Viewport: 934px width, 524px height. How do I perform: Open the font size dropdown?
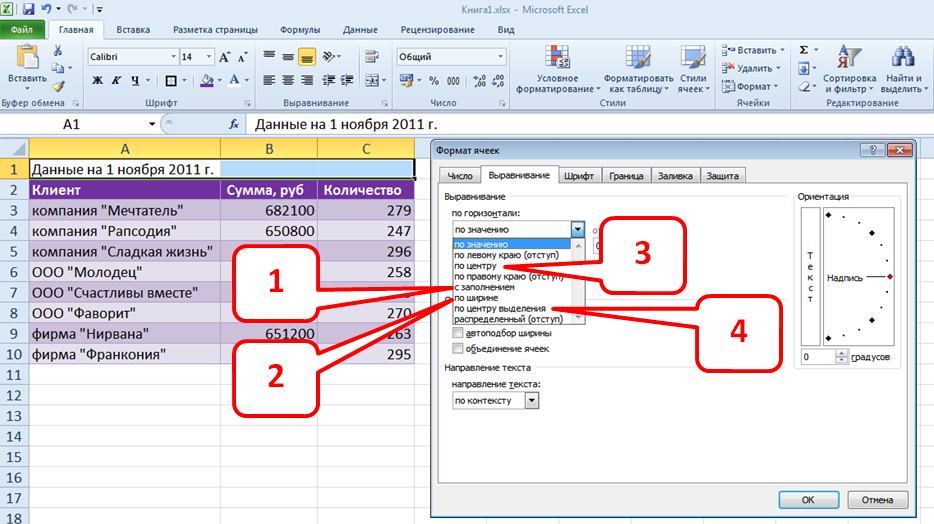pyautogui.click(x=208, y=57)
